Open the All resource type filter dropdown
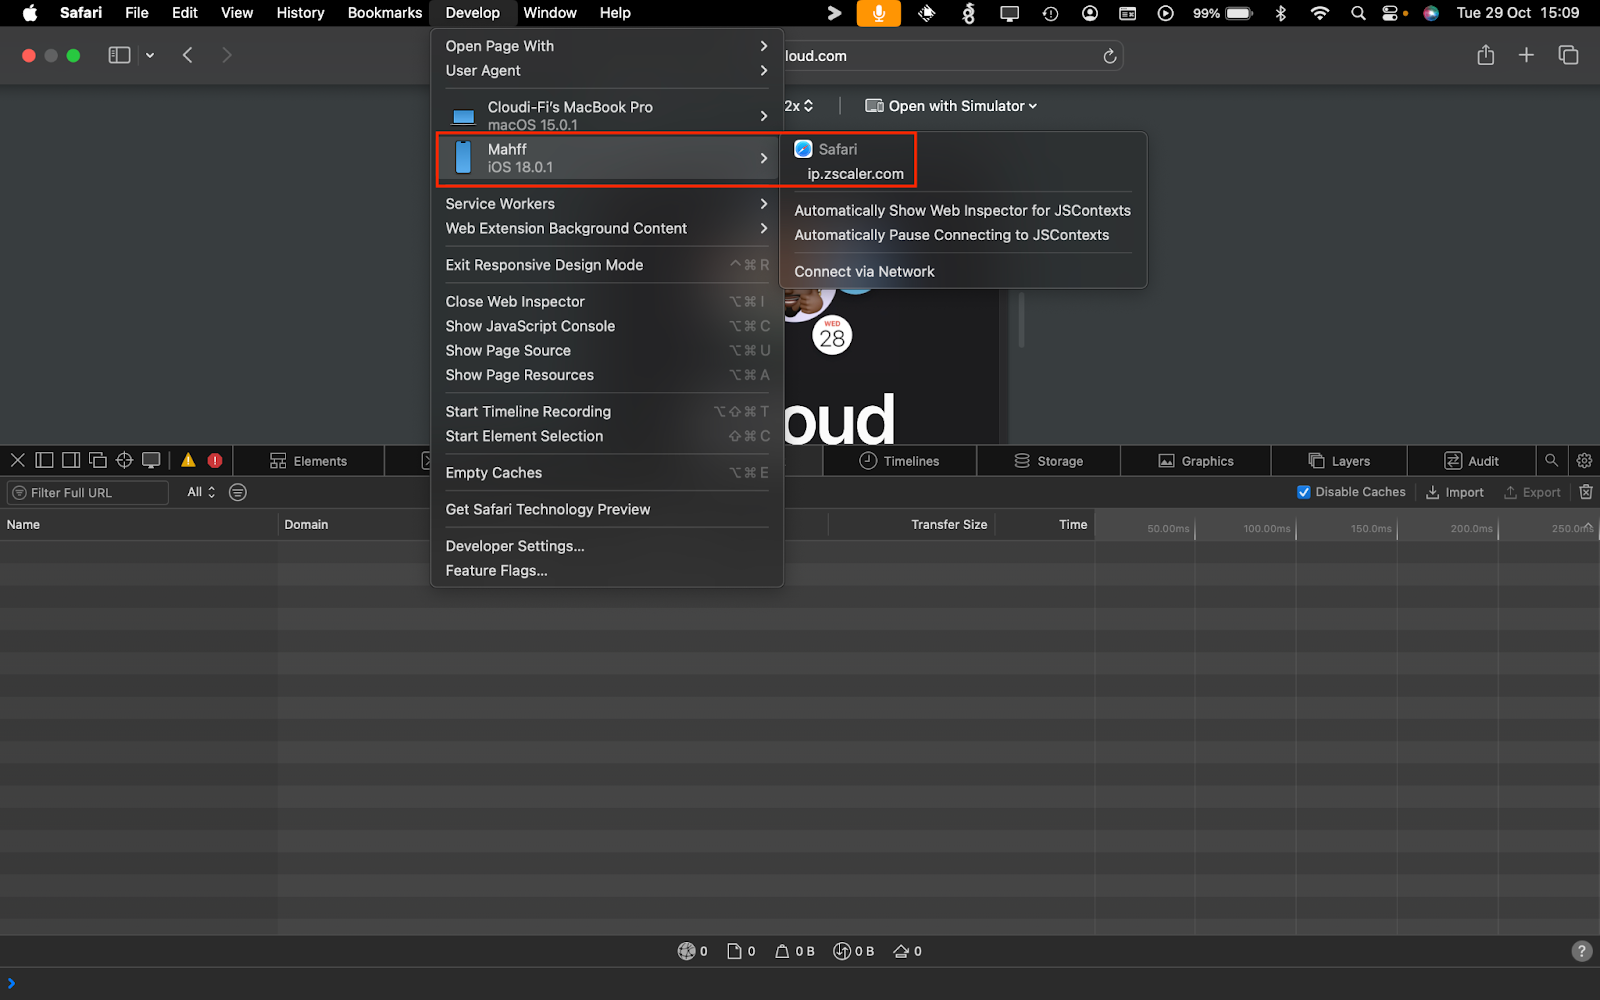The height and width of the screenshot is (1000, 1600). click(x=201, y=492)
